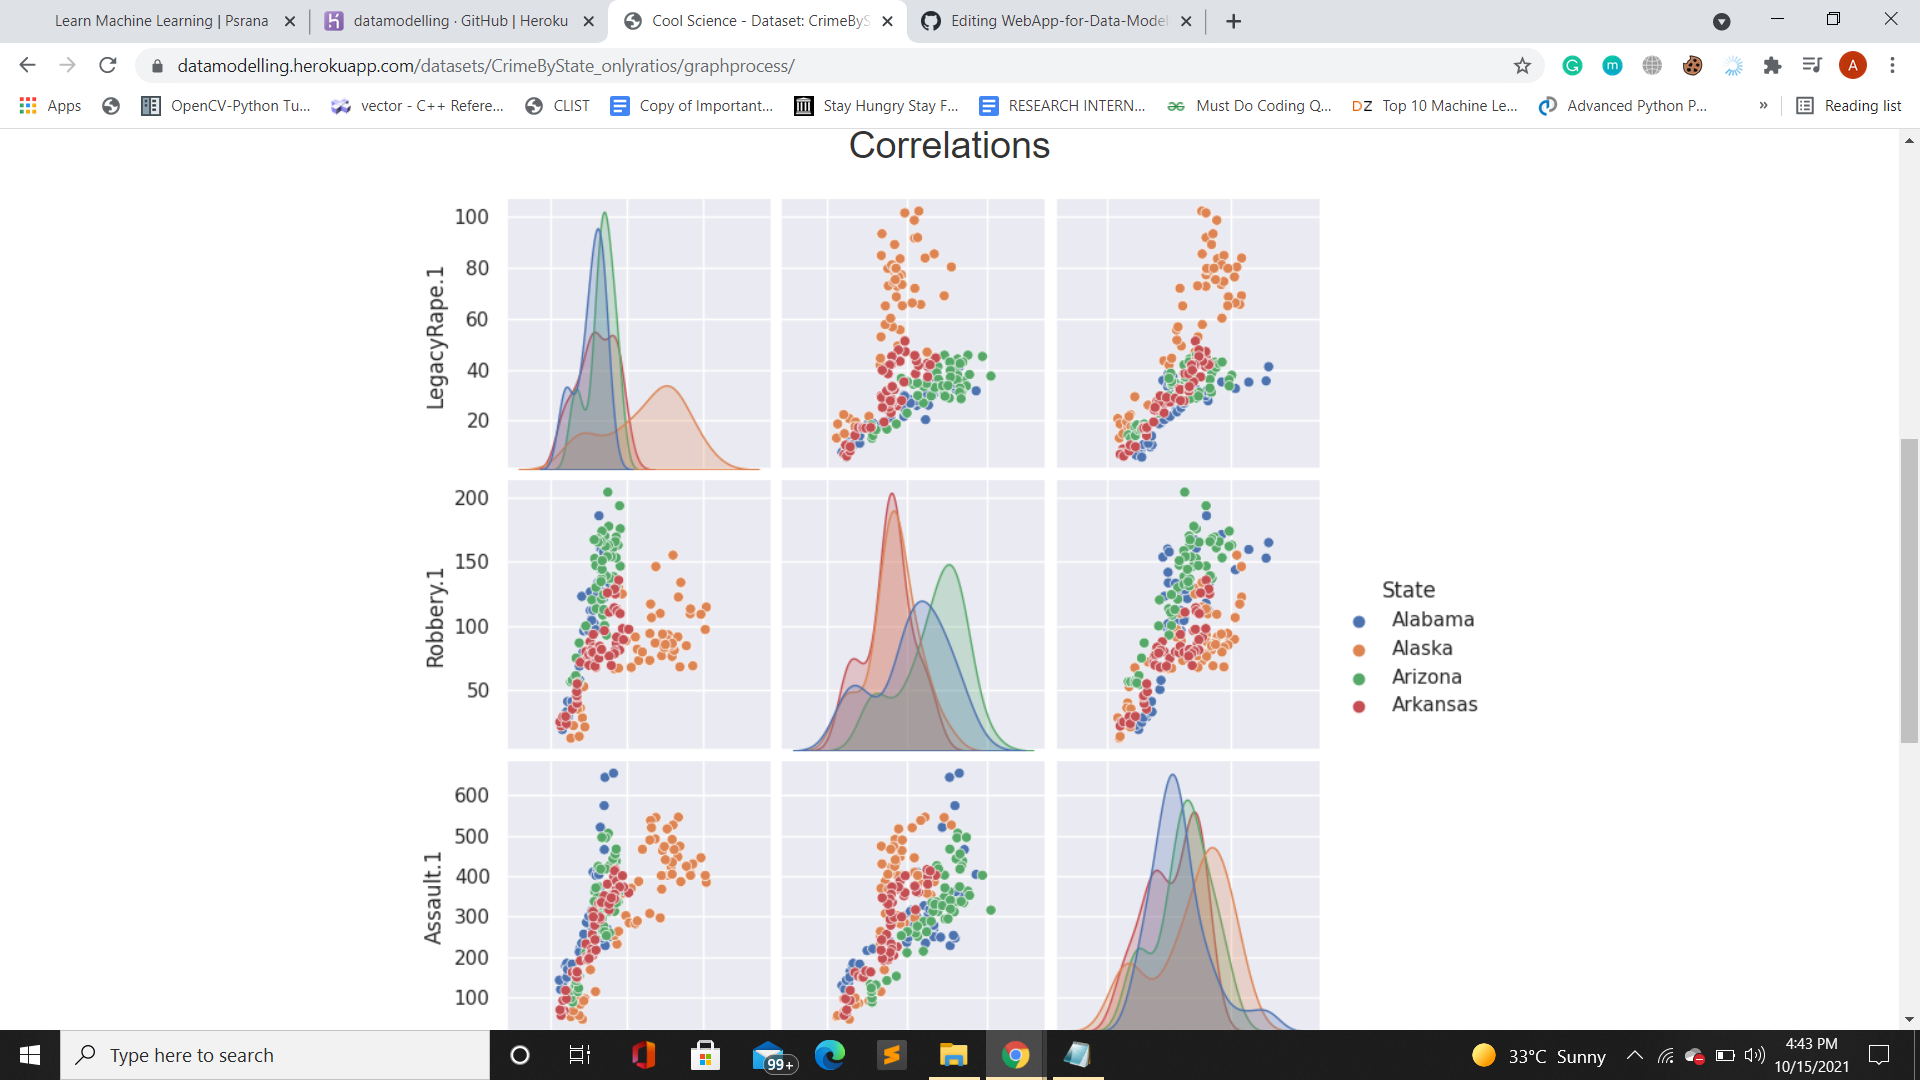This screenshot has height=1080, width=1920.
Task: Show hidden system tray icons
Action: pos(1635,1055)
